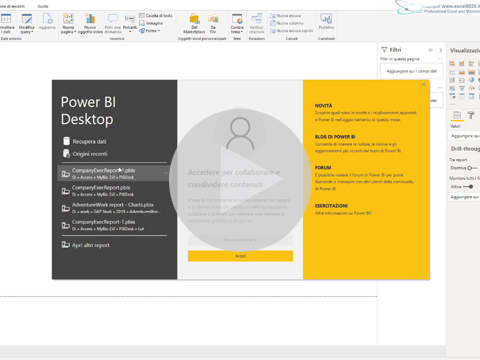Screen dimensions: 480x360
Task: Click Recupera dati in start dialog
Action: pos(85,141)
